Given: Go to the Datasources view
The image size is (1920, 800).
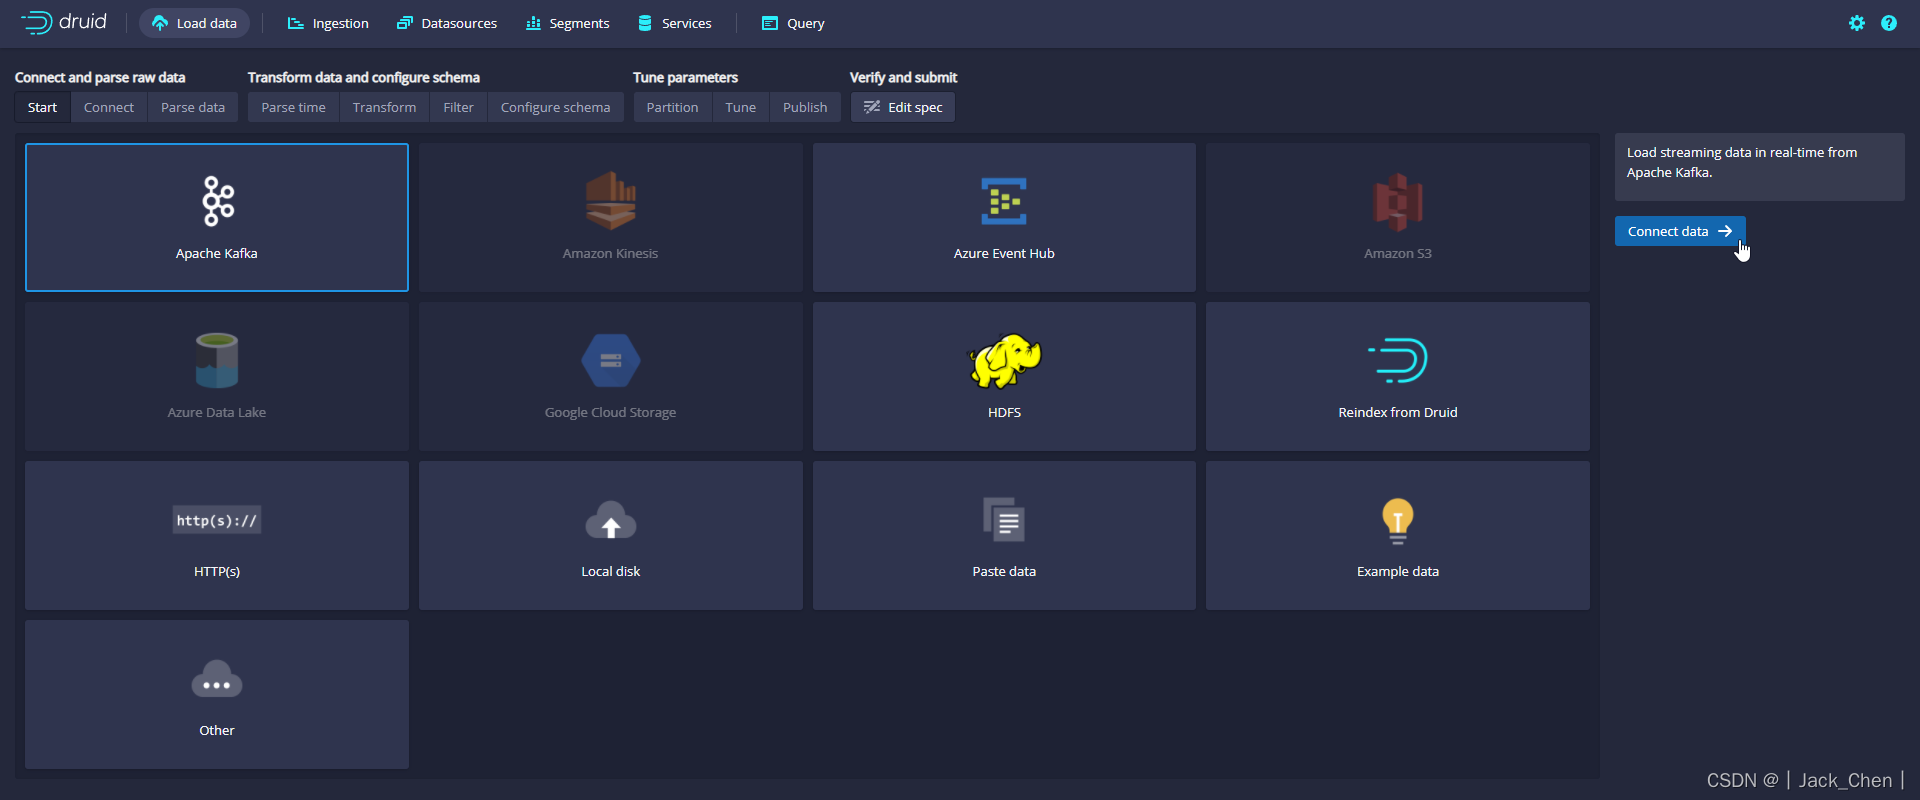Looking at the screenshot, I should pyautogui.click(x=447, y=23).
